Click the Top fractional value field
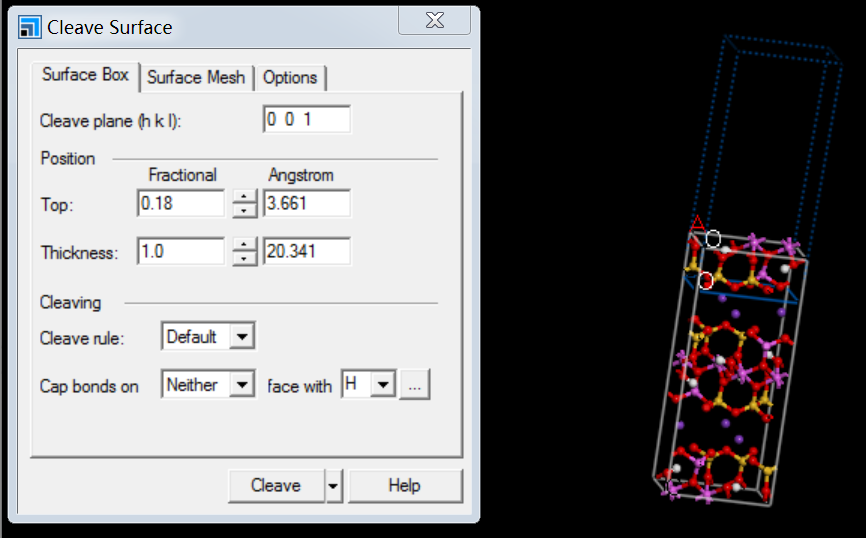 pyautogui.click(x=180, y=203)
